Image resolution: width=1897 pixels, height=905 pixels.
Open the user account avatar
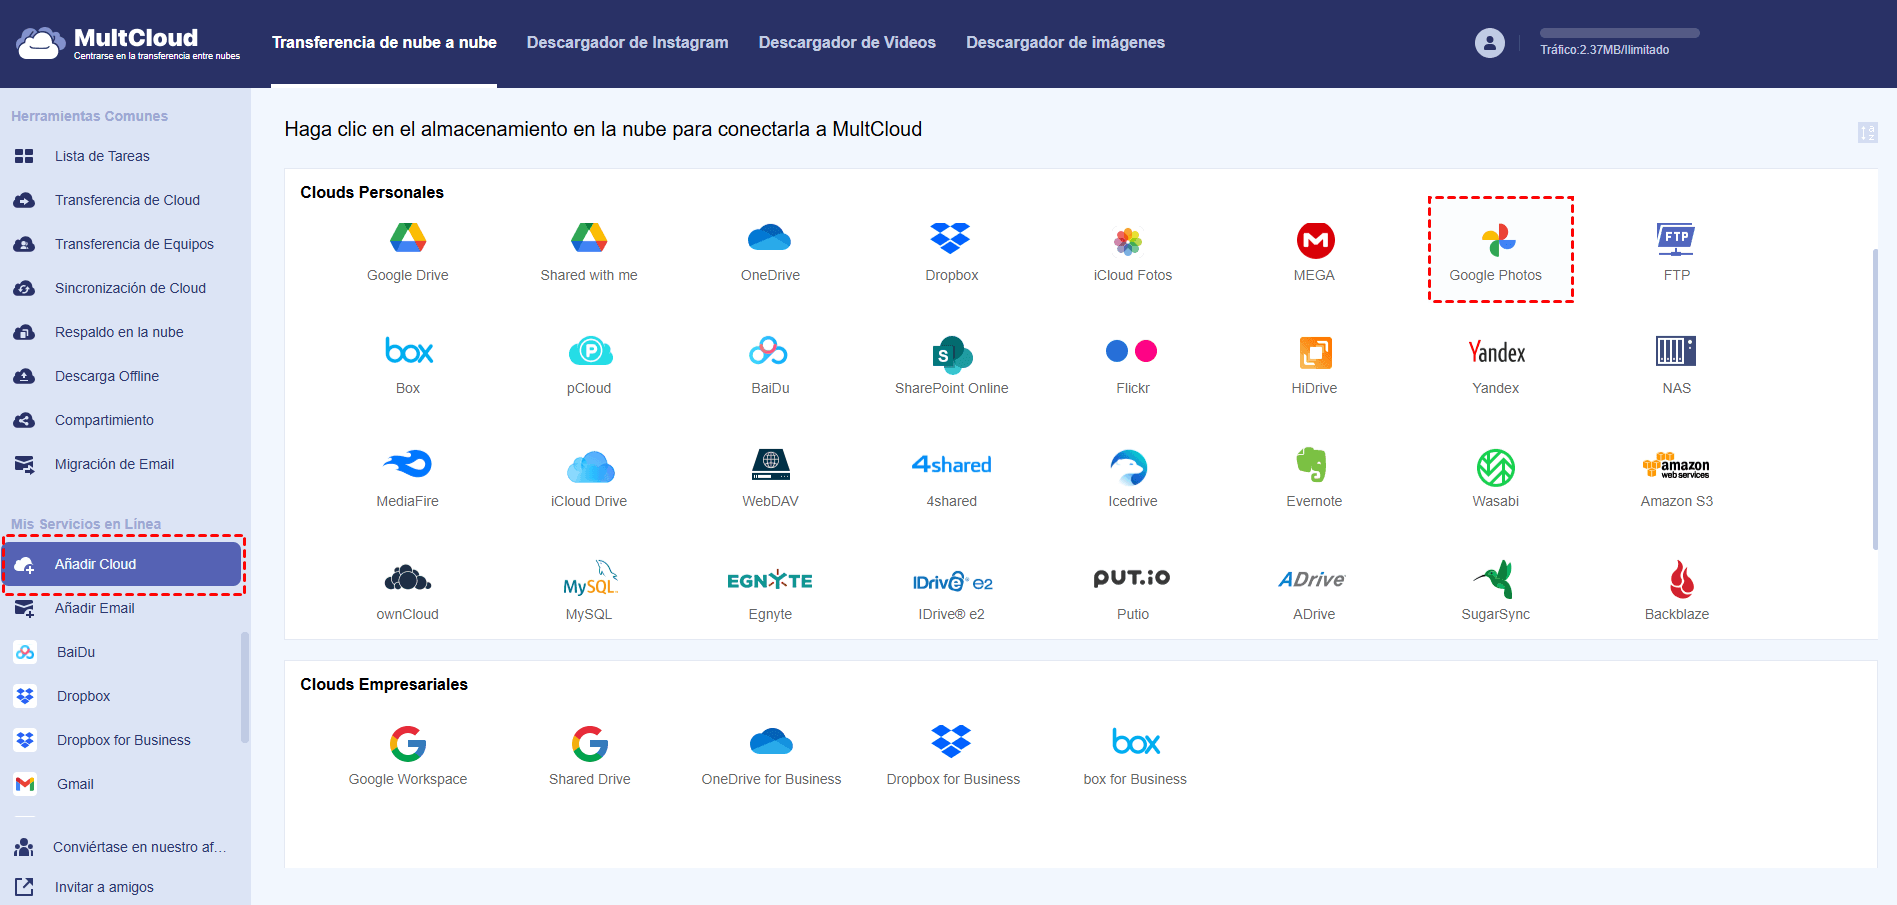(x=1489, y=43)
